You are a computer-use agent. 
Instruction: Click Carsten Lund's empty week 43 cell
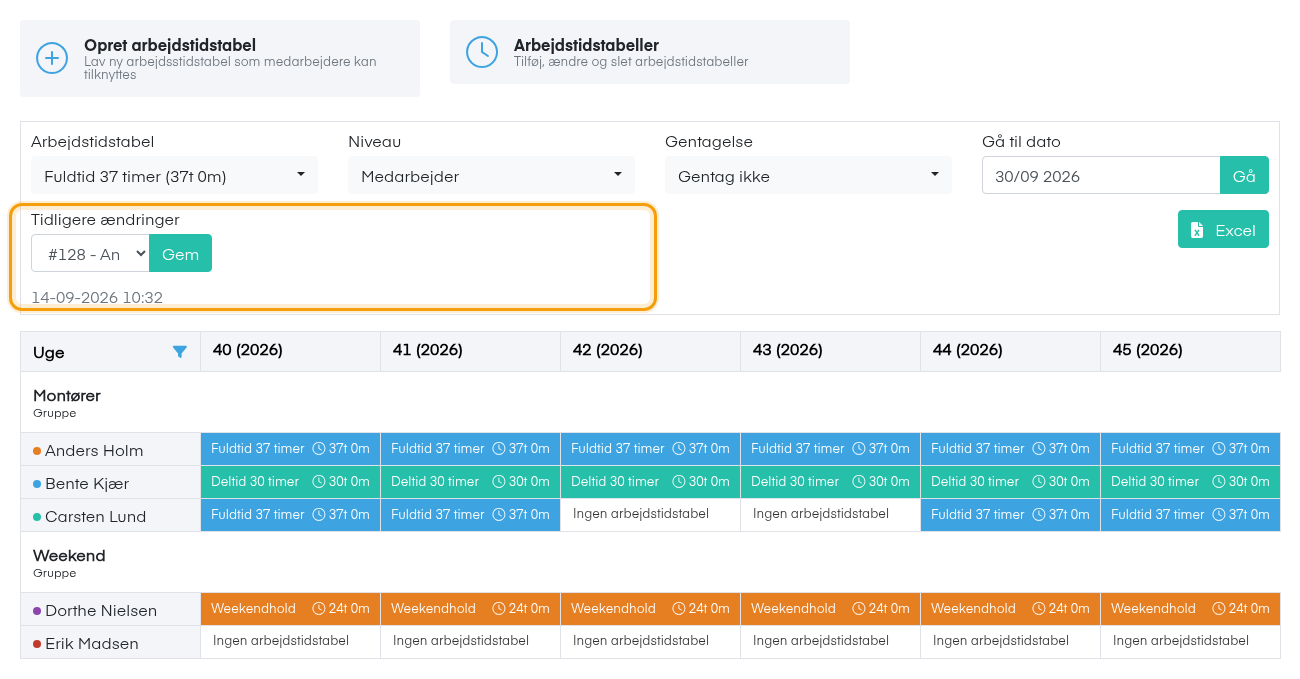click(x=831, y=515)
